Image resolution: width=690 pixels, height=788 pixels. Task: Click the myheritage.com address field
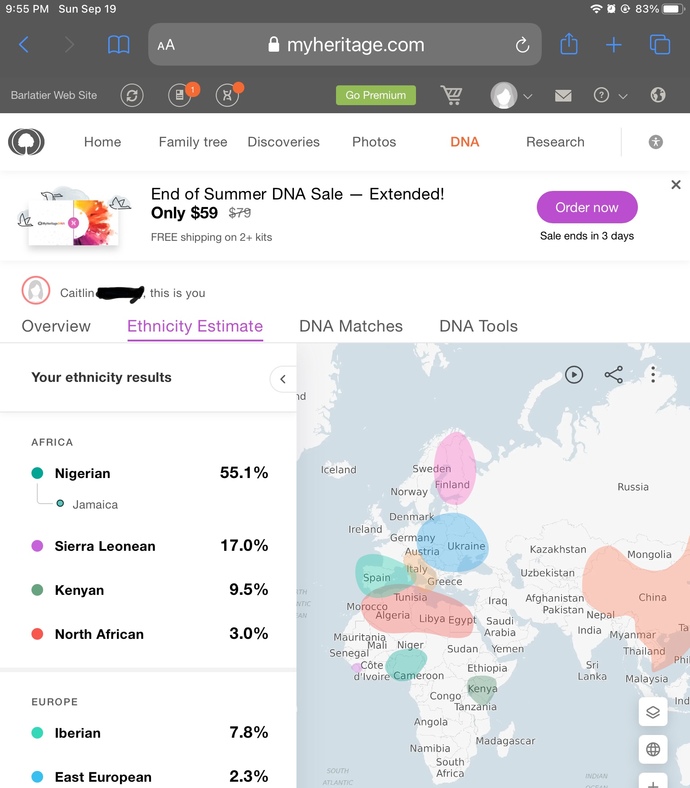(x=345, y=45)
